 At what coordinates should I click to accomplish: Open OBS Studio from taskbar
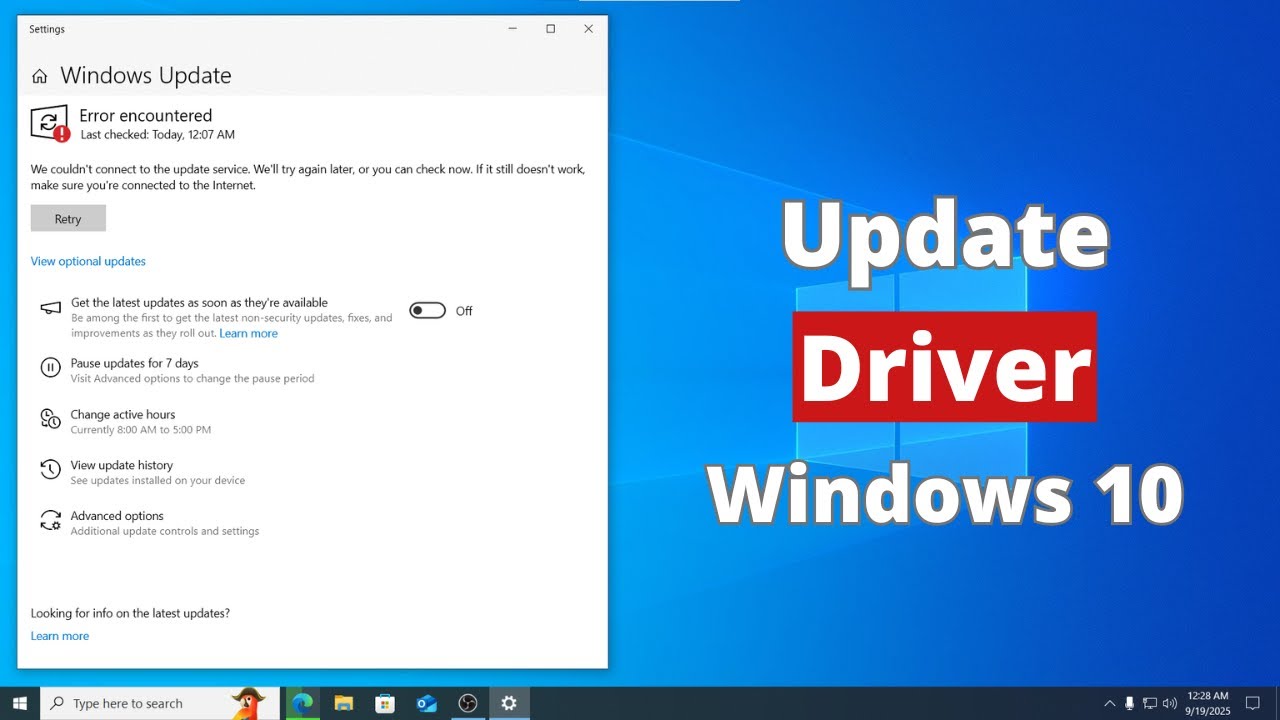click(468, 703)
